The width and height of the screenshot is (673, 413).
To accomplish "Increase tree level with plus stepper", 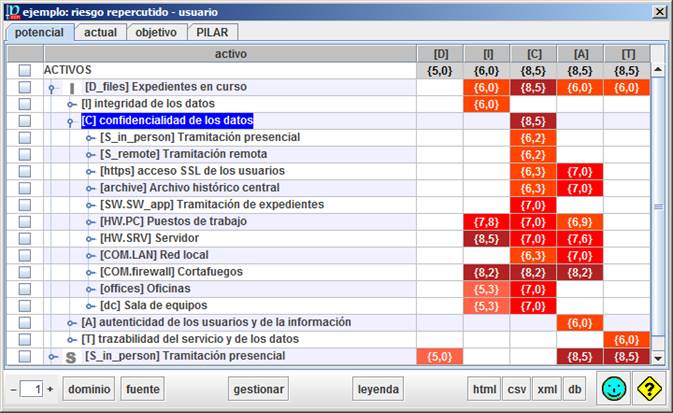I will point(48,389).
